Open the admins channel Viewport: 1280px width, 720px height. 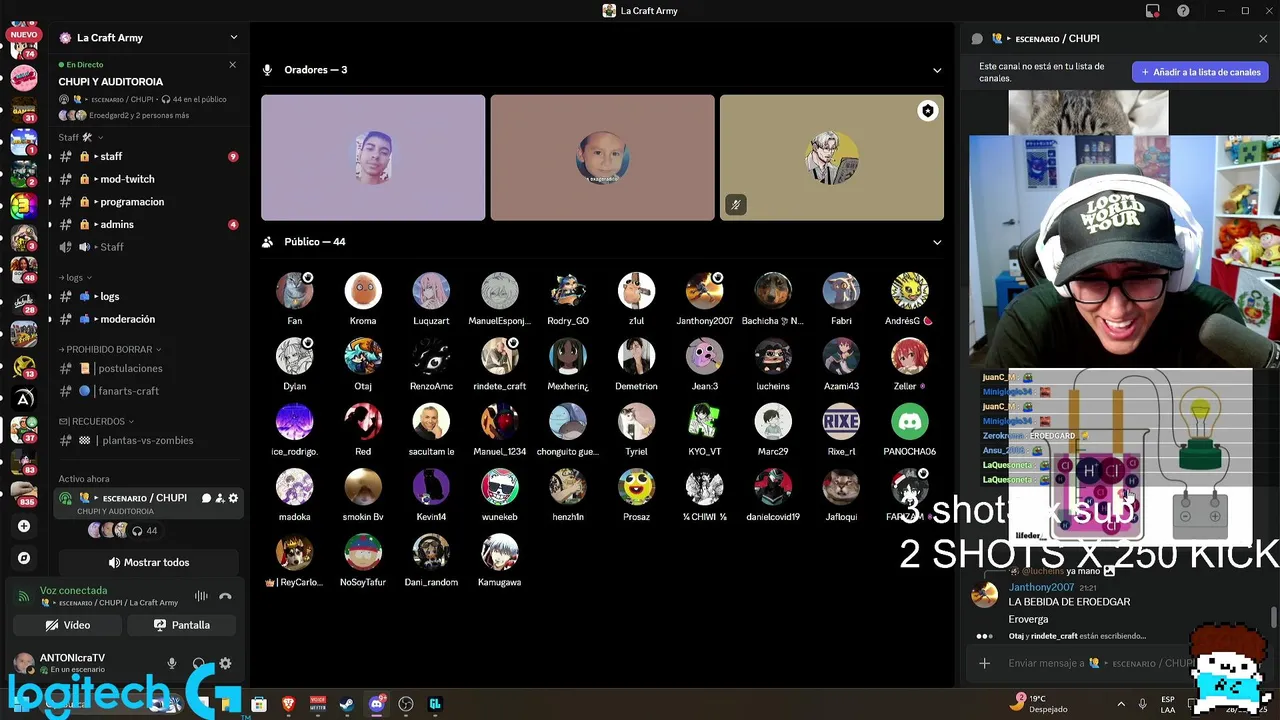coord(147,224)
